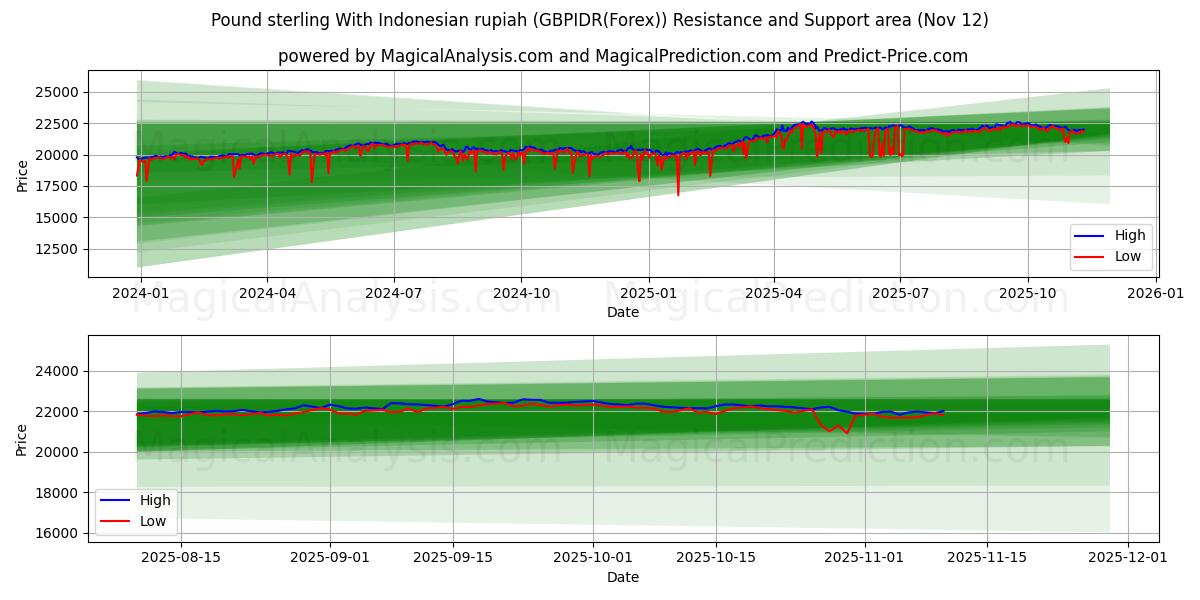Select the blue High line swatch in lower legend
Image resolution: width=1200 pixels, height=600 pixels.
coord(116,500)
